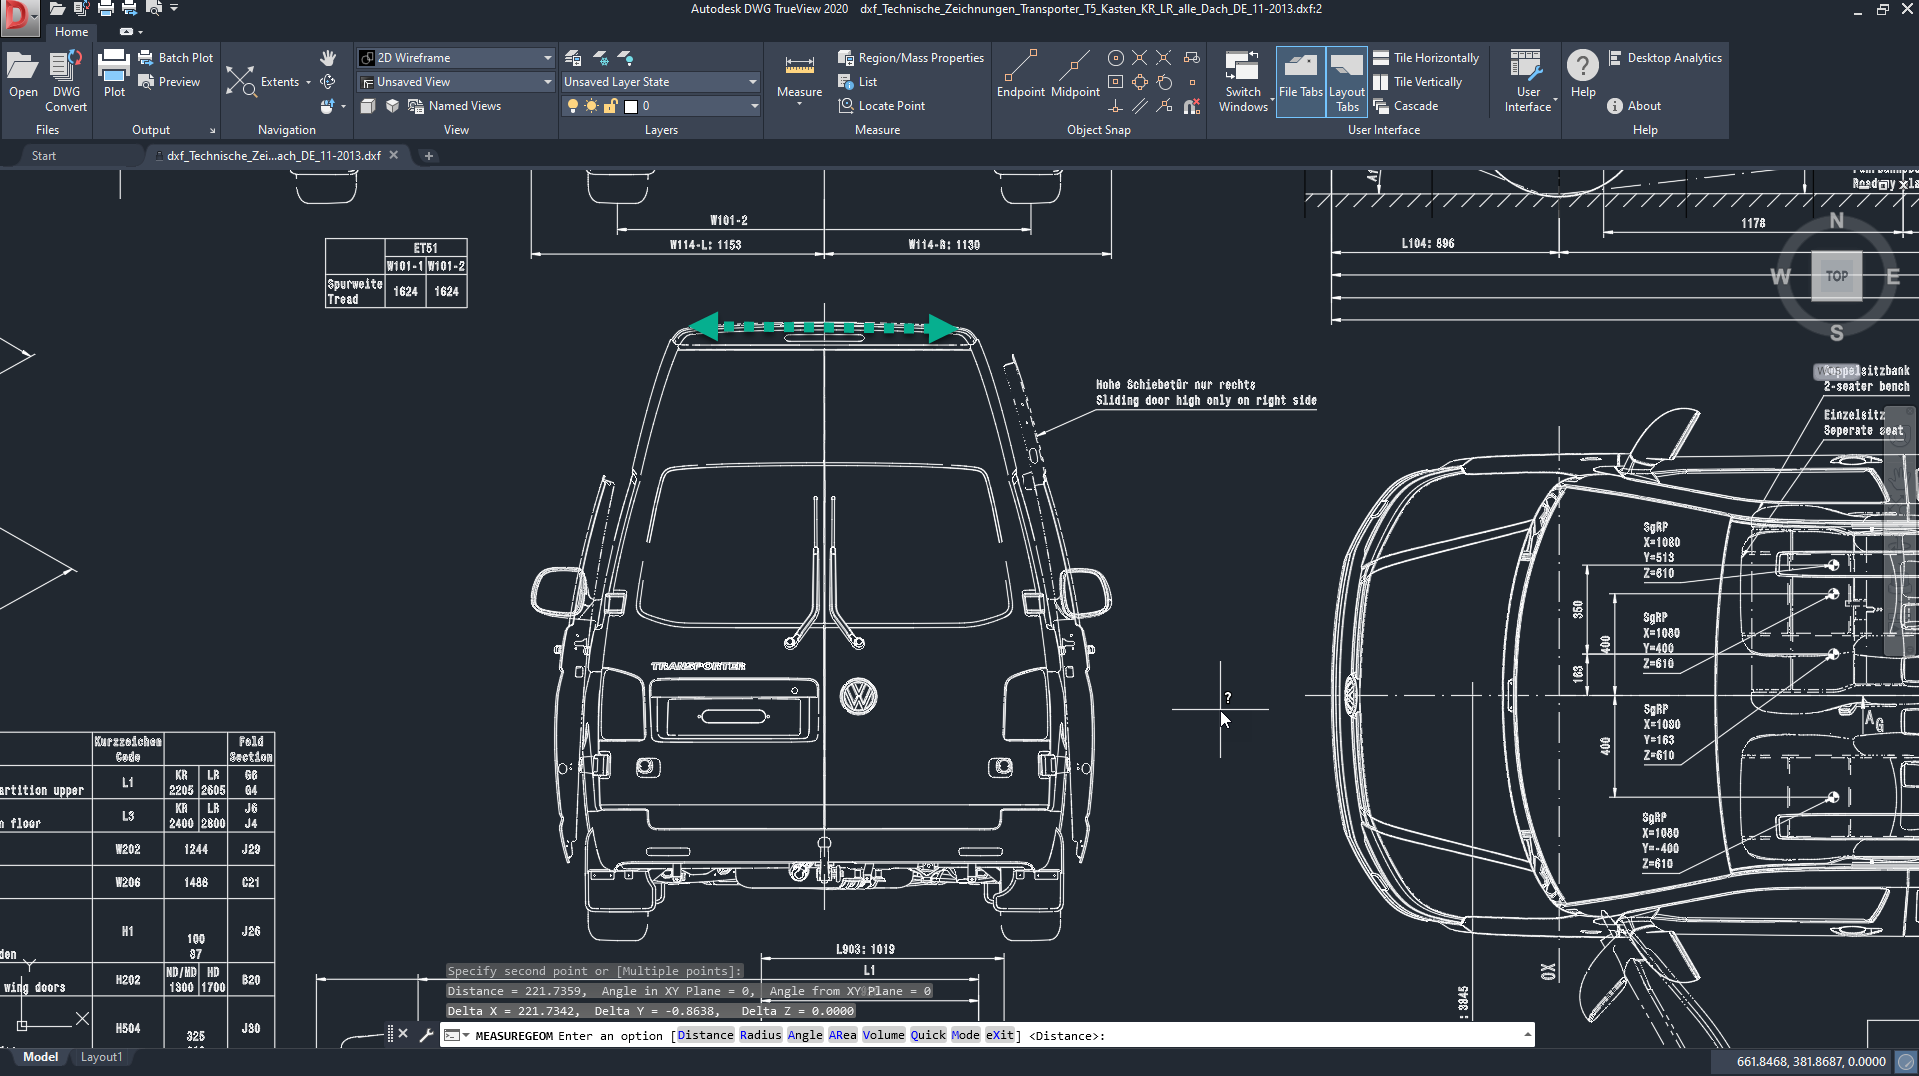
Task: Tile windows horizontally
Action: pos(1426,58)
